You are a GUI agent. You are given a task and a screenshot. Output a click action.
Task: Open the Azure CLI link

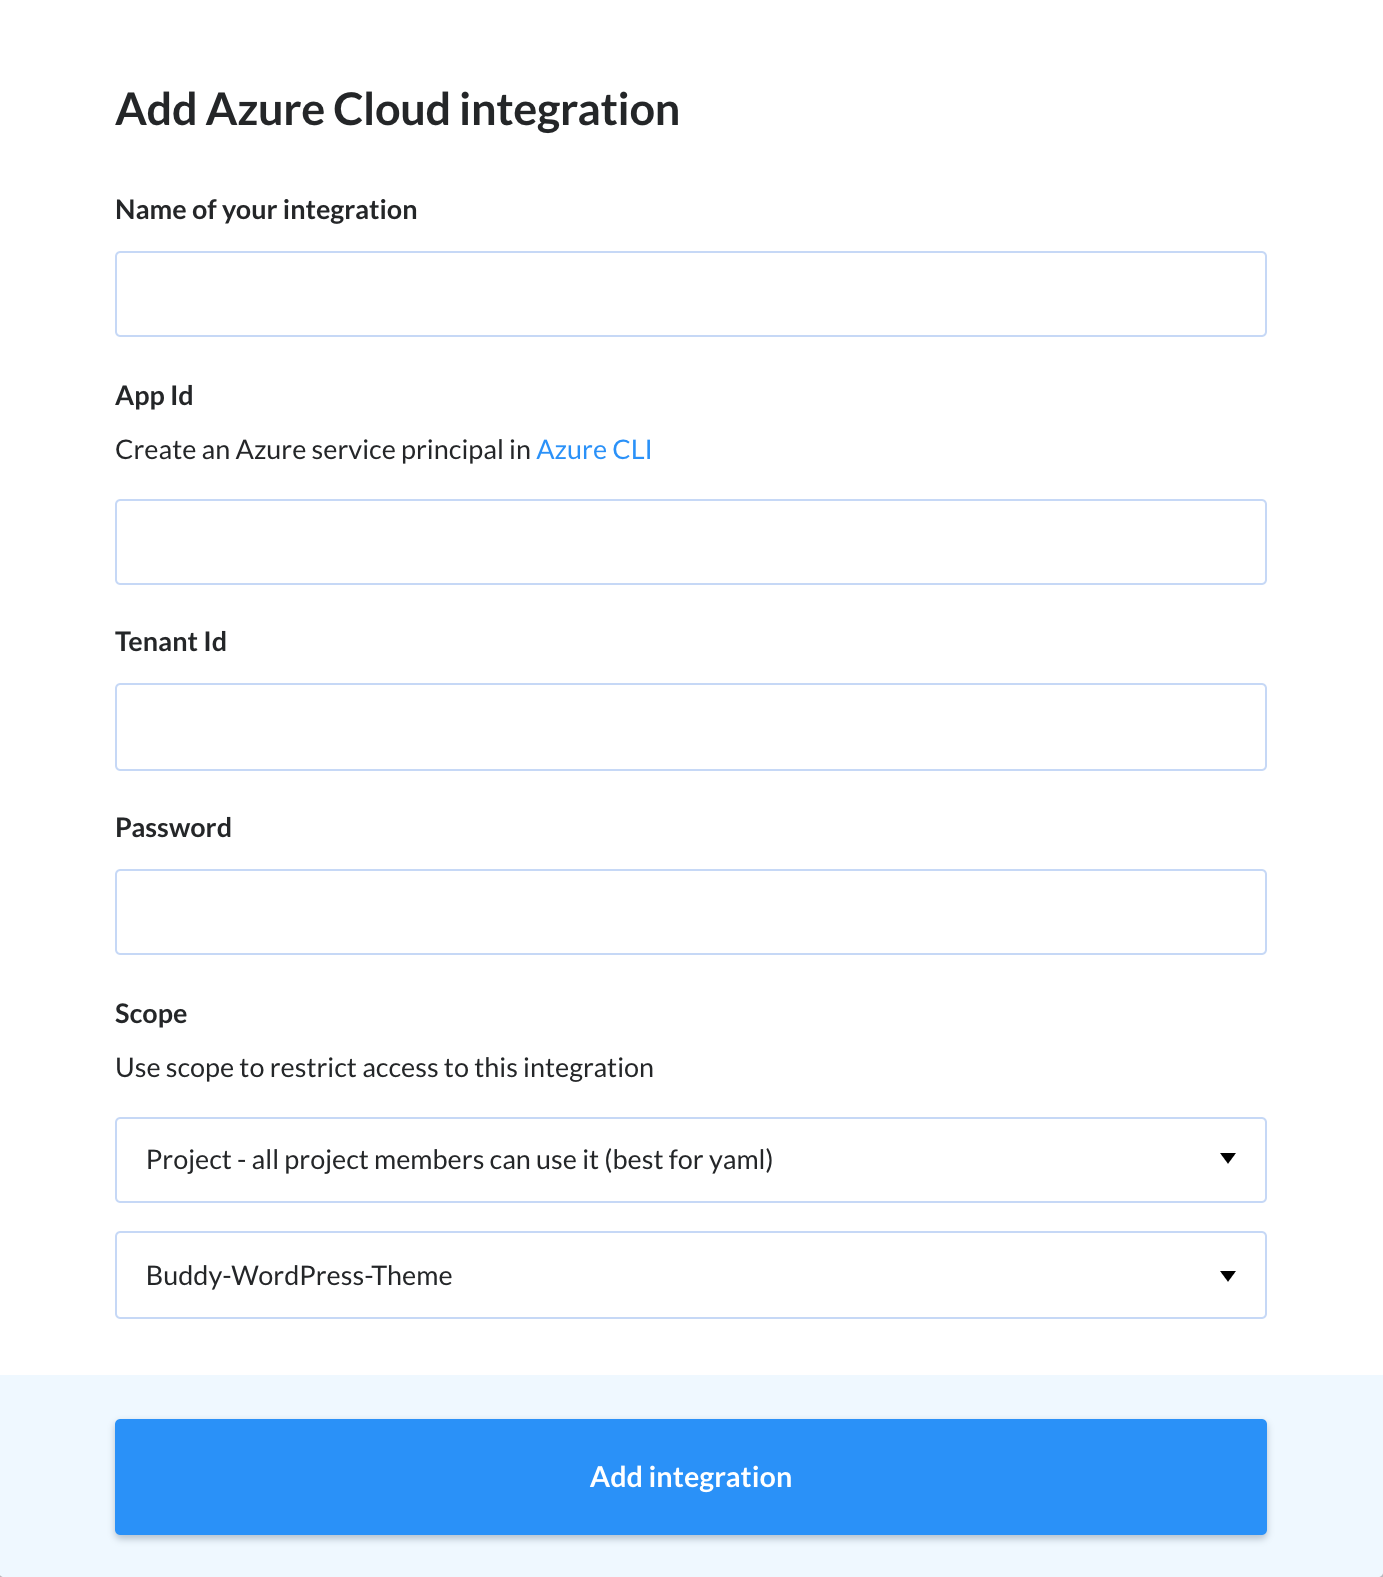click(594, 450)
